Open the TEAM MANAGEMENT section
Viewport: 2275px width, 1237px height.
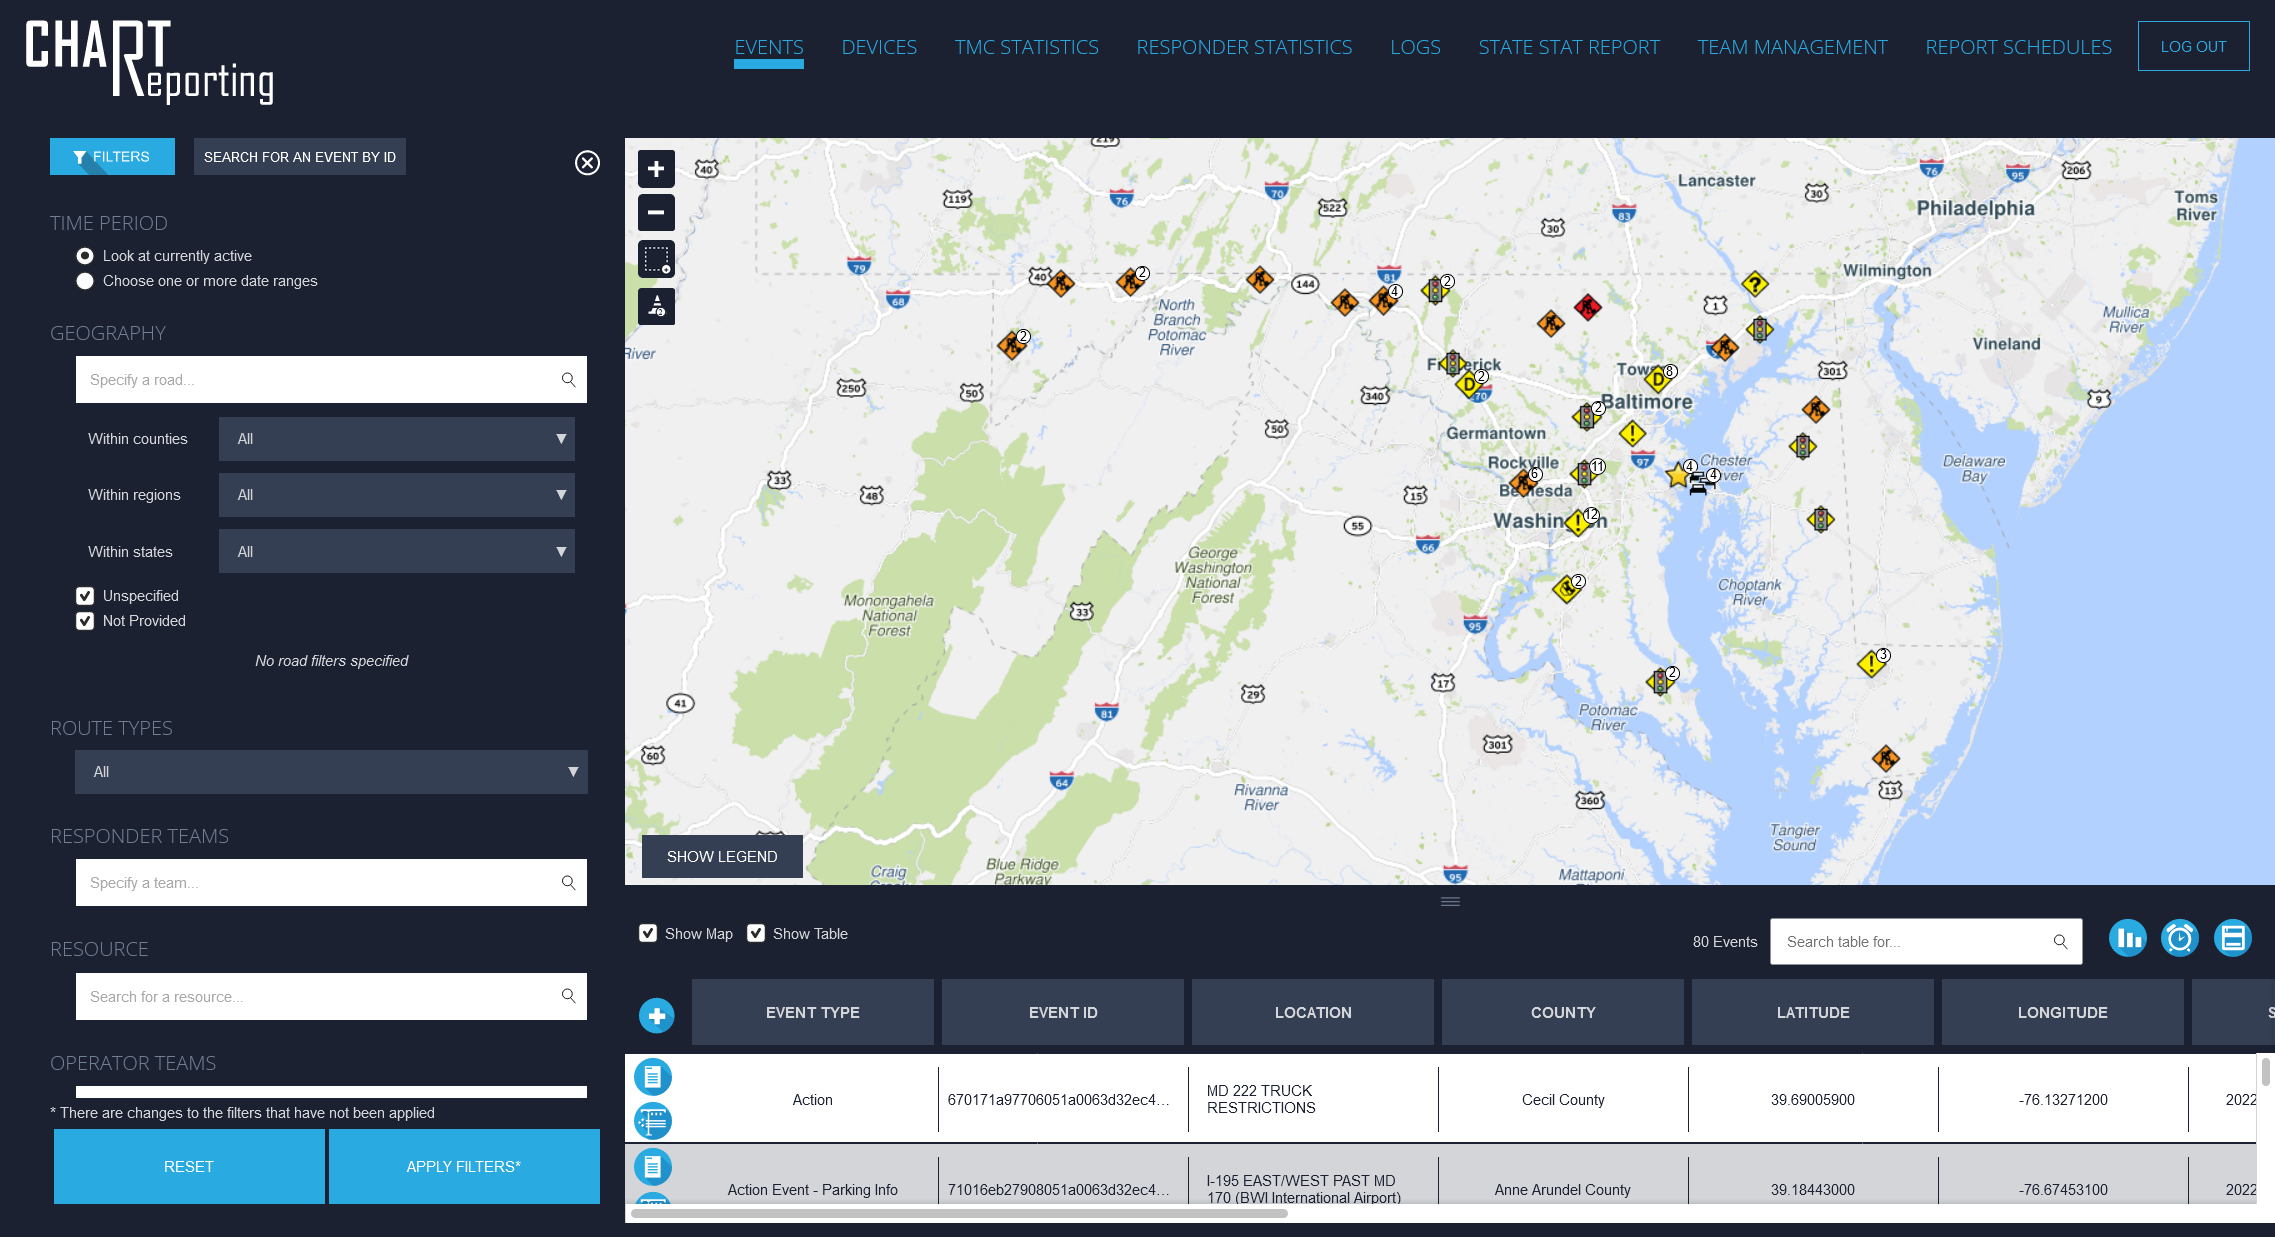1791,46
